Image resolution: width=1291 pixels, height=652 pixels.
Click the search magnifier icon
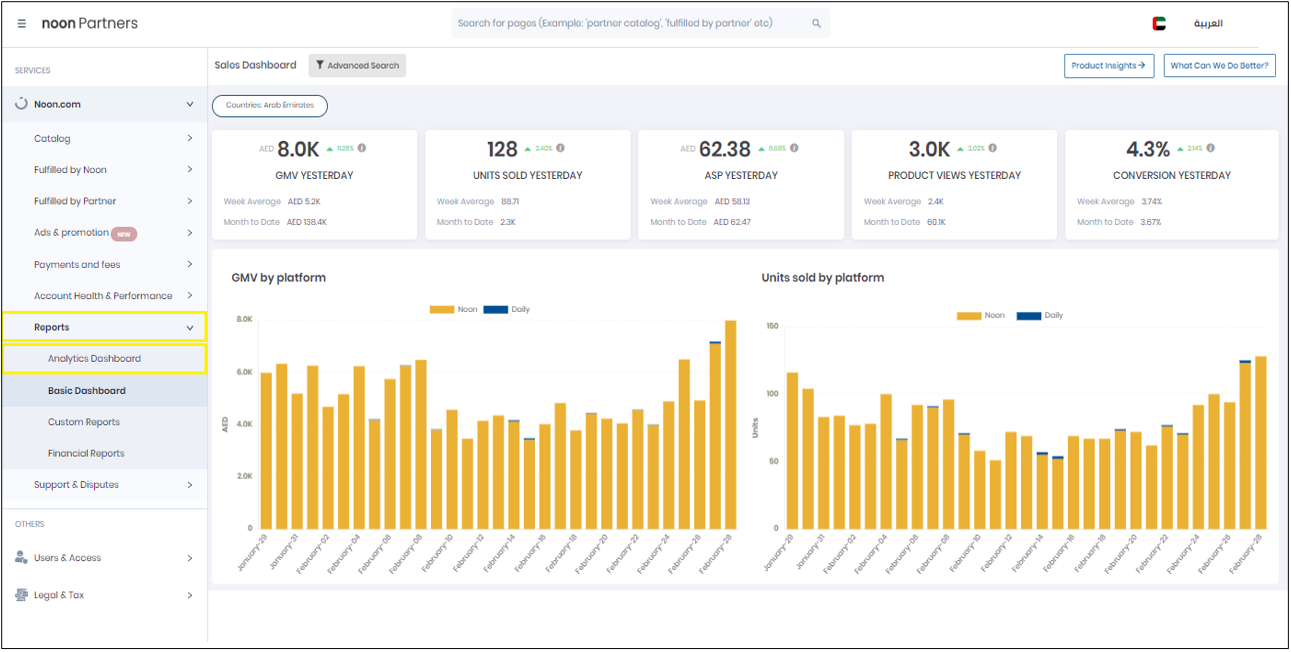coord(816,23)
